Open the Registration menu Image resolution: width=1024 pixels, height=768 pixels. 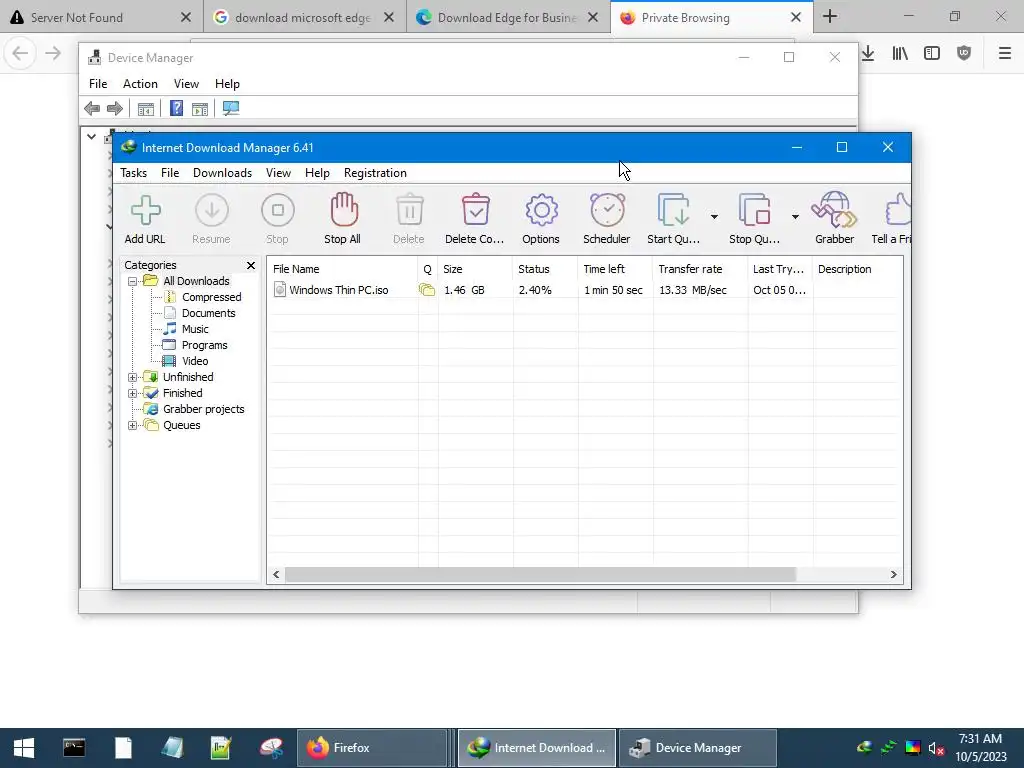pyautogui.click(x=375, y=173)
